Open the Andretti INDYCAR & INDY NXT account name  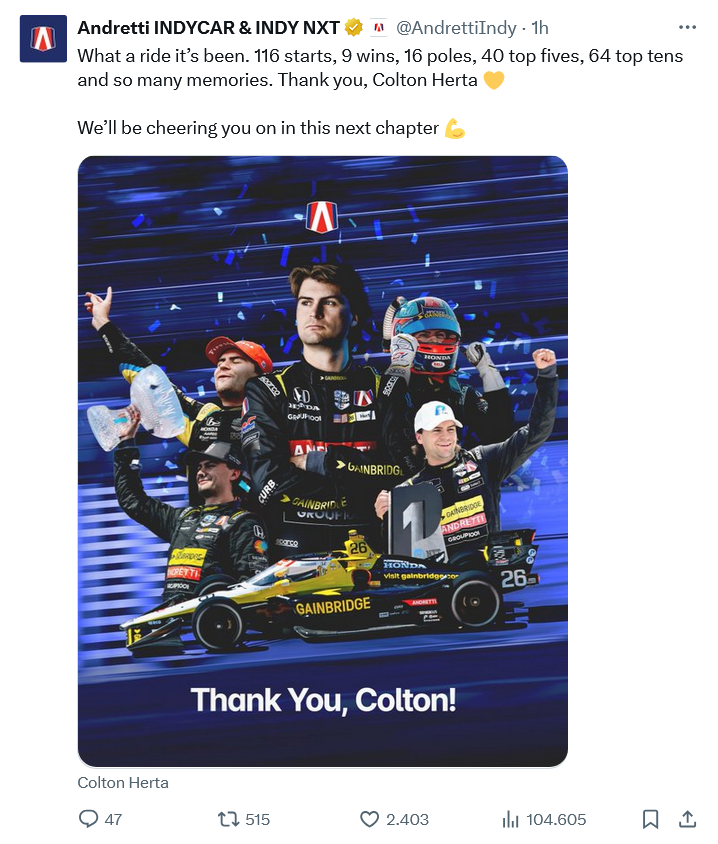tap(208, 28)
